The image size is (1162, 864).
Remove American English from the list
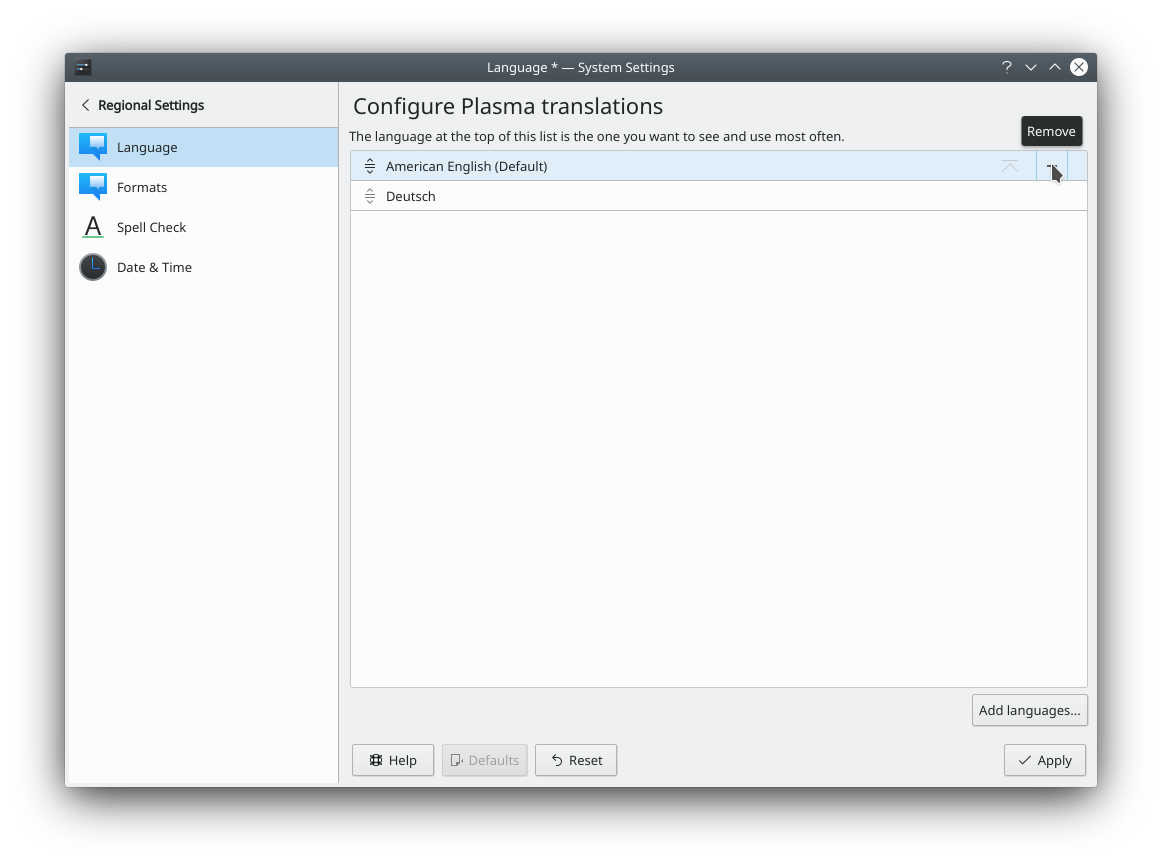click(1052, 166)
